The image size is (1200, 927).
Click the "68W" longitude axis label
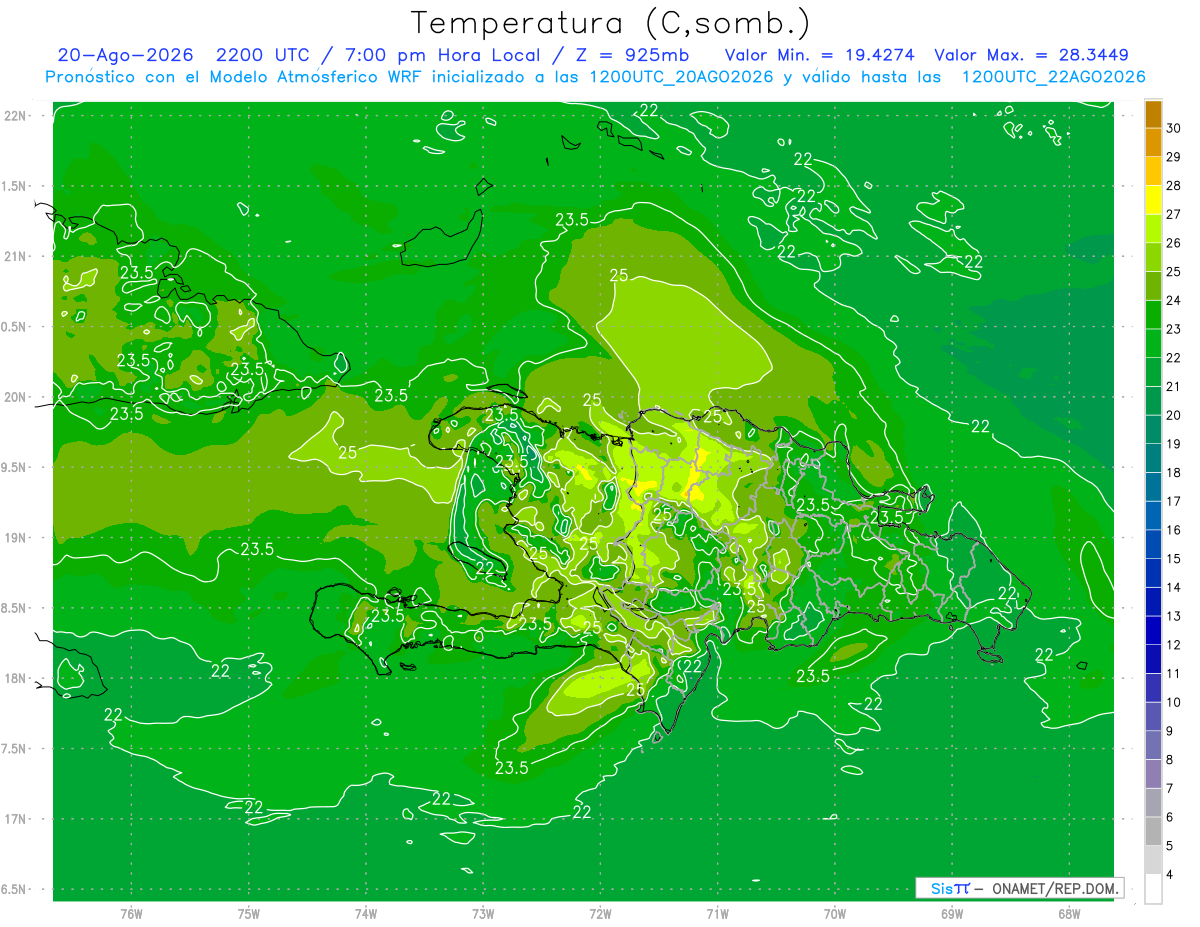tap(1069, 914)
